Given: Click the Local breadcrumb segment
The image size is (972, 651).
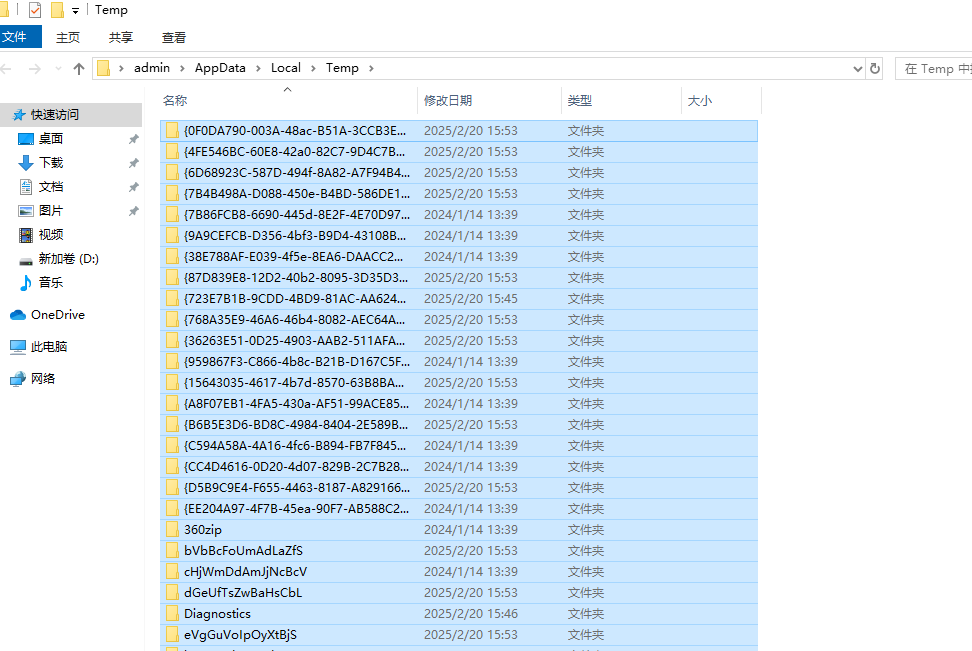Looking at the screenshot, I should point(286,68).
